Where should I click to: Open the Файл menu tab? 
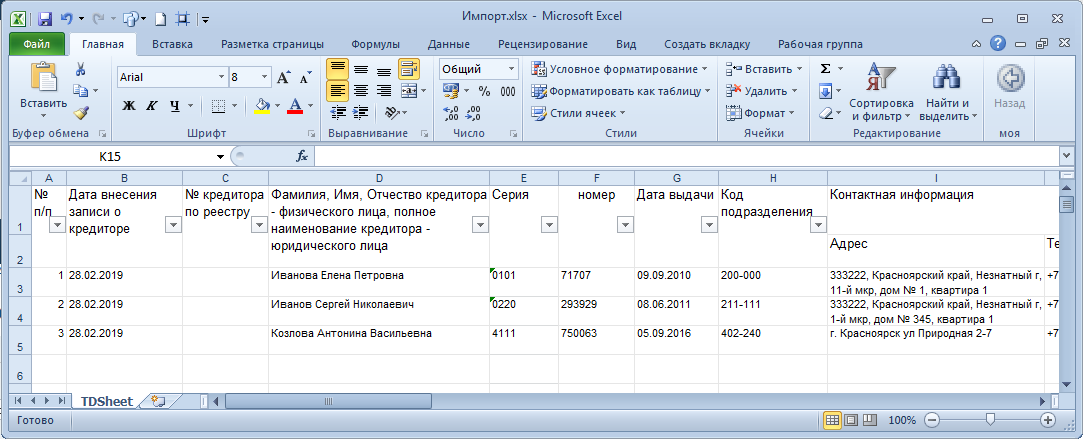37,44
